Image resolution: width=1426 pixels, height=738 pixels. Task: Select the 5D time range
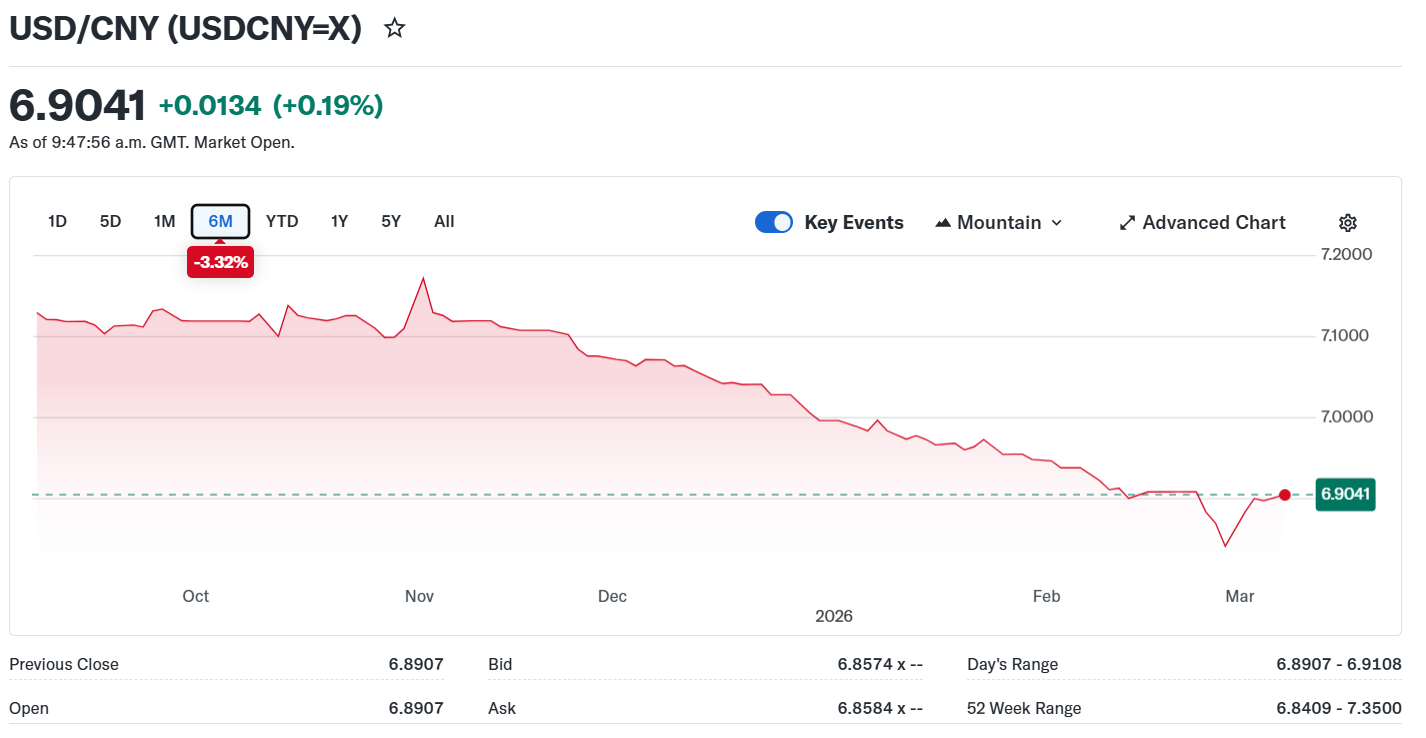110,221
